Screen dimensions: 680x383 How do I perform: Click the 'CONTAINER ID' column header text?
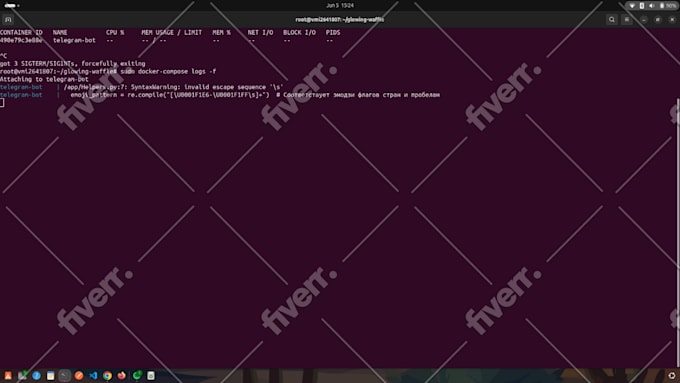pyautogui.click(x=21, y=33)
